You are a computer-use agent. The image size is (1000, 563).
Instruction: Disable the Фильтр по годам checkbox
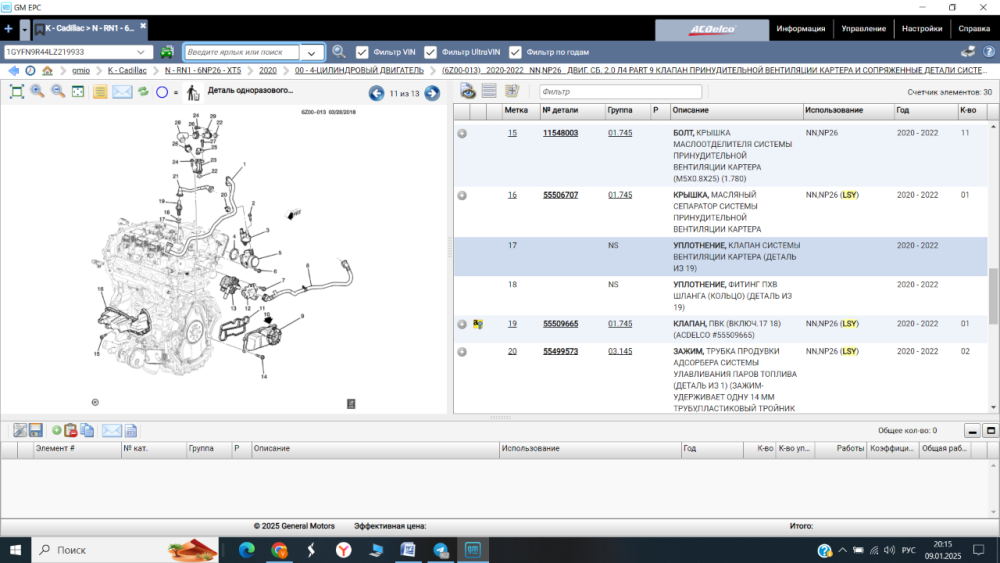[516, 52]
